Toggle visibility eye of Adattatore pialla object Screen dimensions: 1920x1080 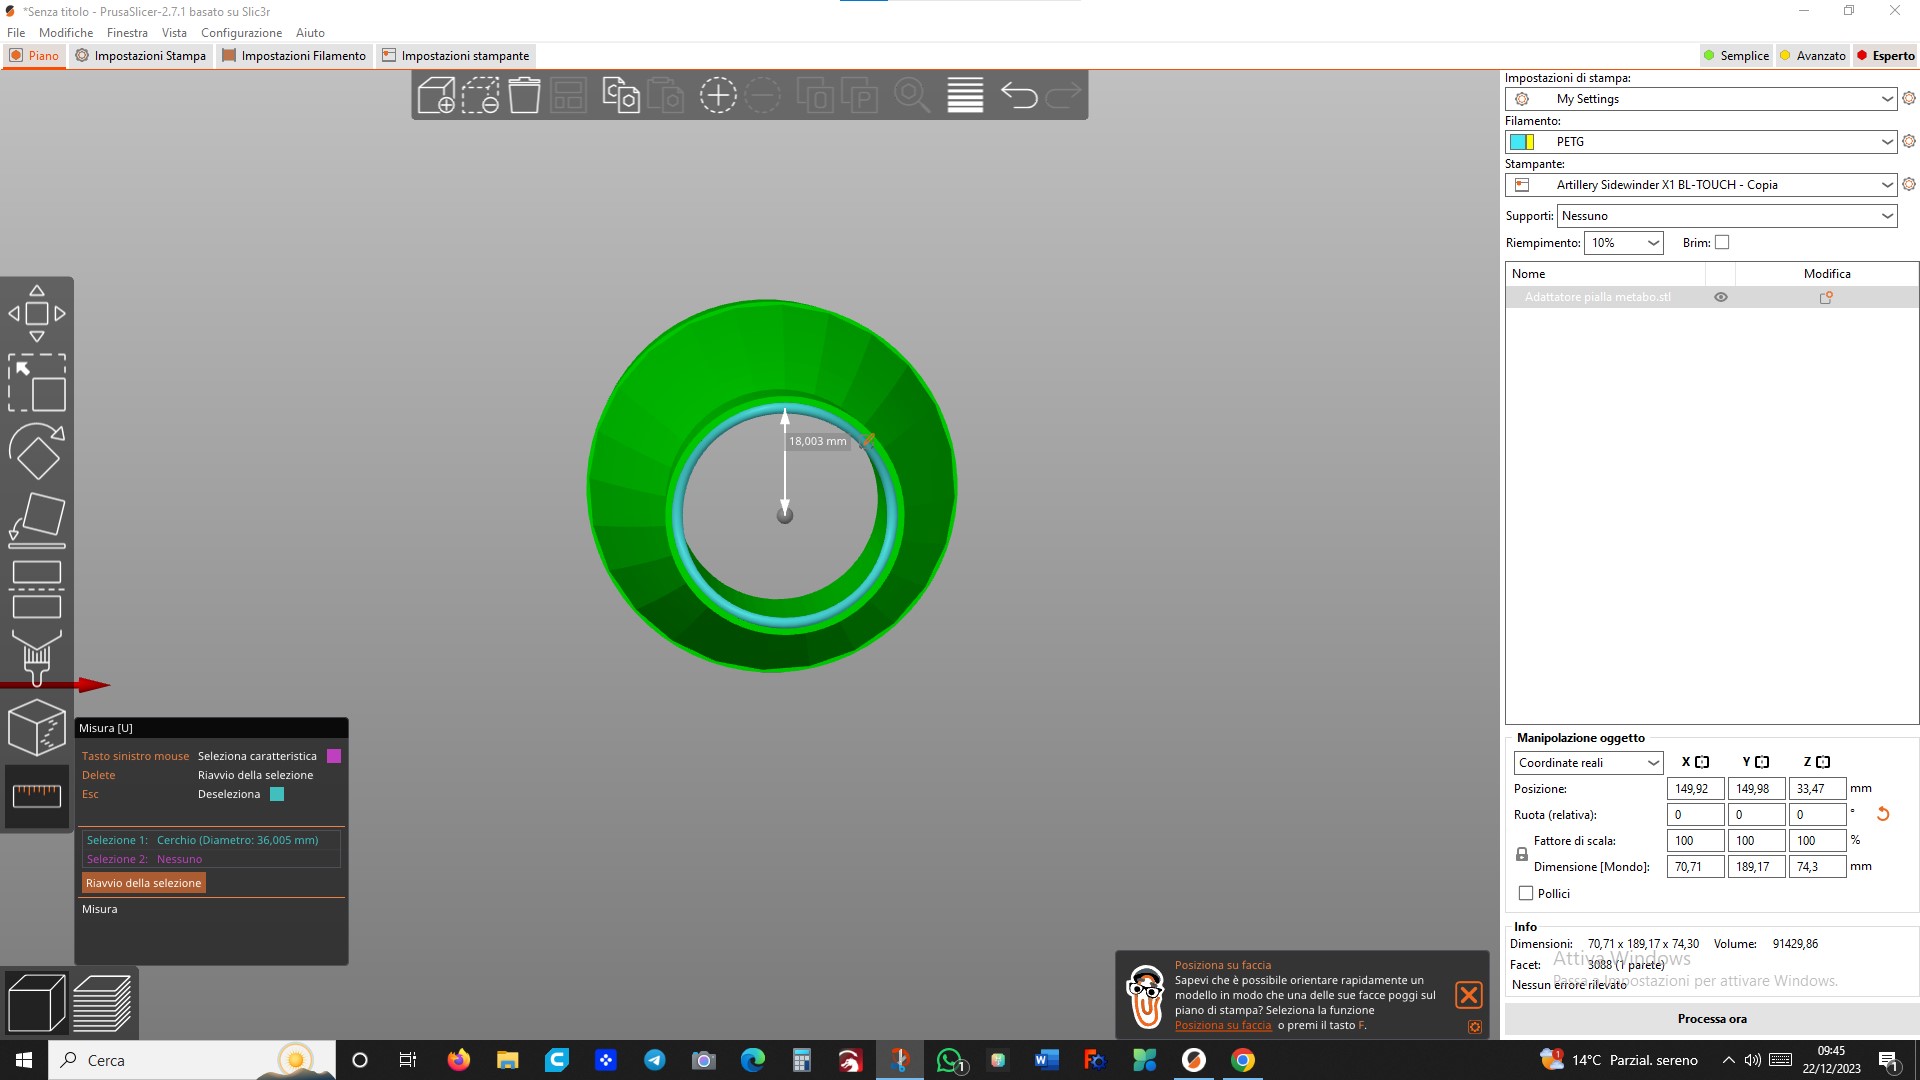tap(1721, 297)
